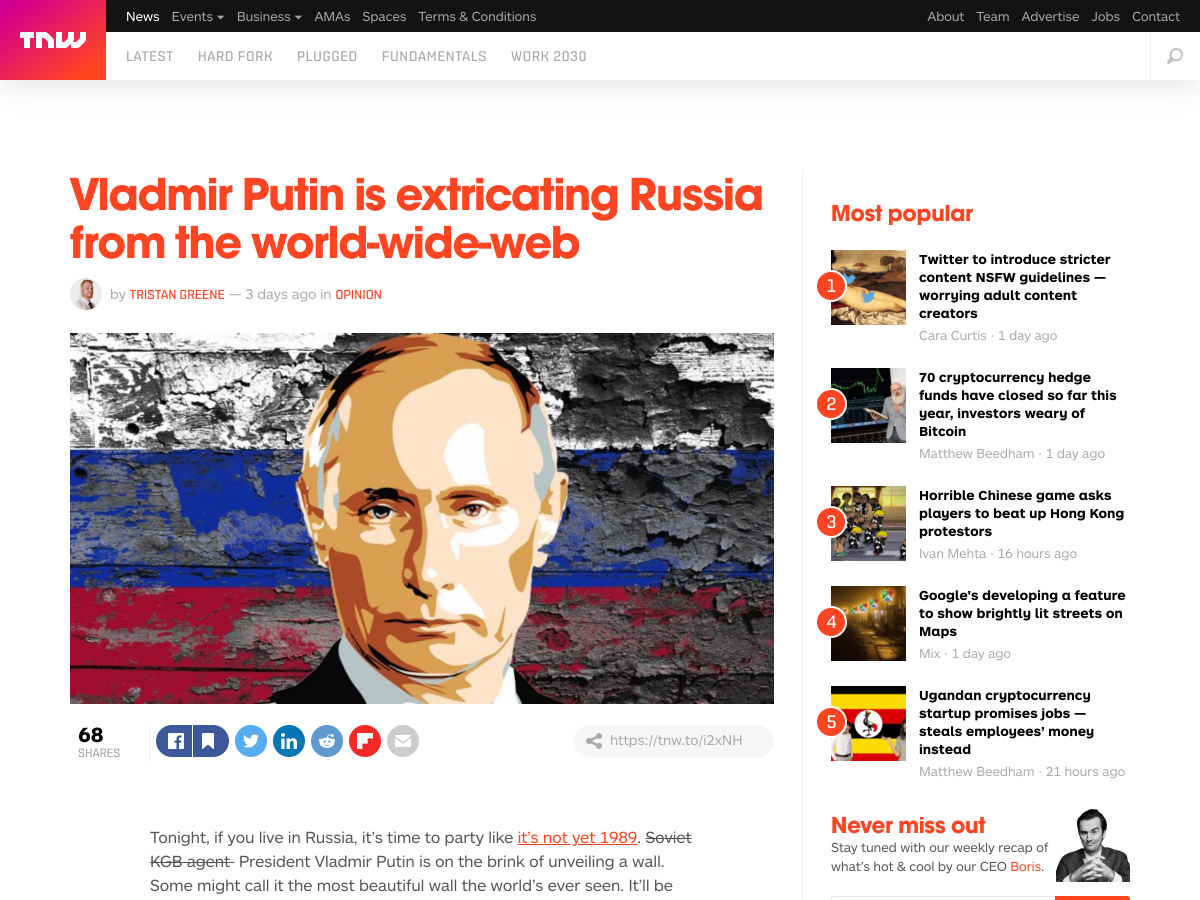Open Ugandan cryptocurrency startup article thumbnail

pos(868,723)
